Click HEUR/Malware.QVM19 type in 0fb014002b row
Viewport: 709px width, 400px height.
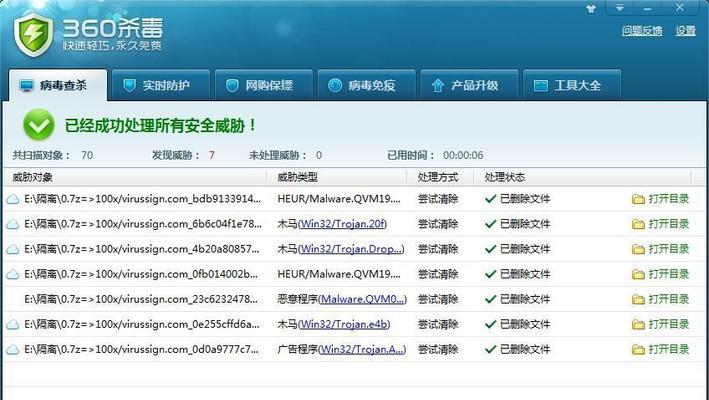339,274
